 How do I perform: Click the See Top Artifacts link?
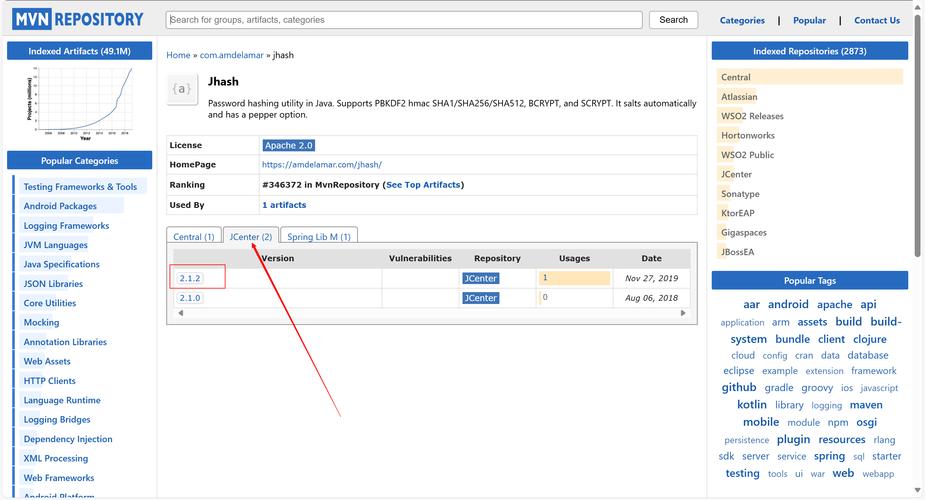coord(423,185)
